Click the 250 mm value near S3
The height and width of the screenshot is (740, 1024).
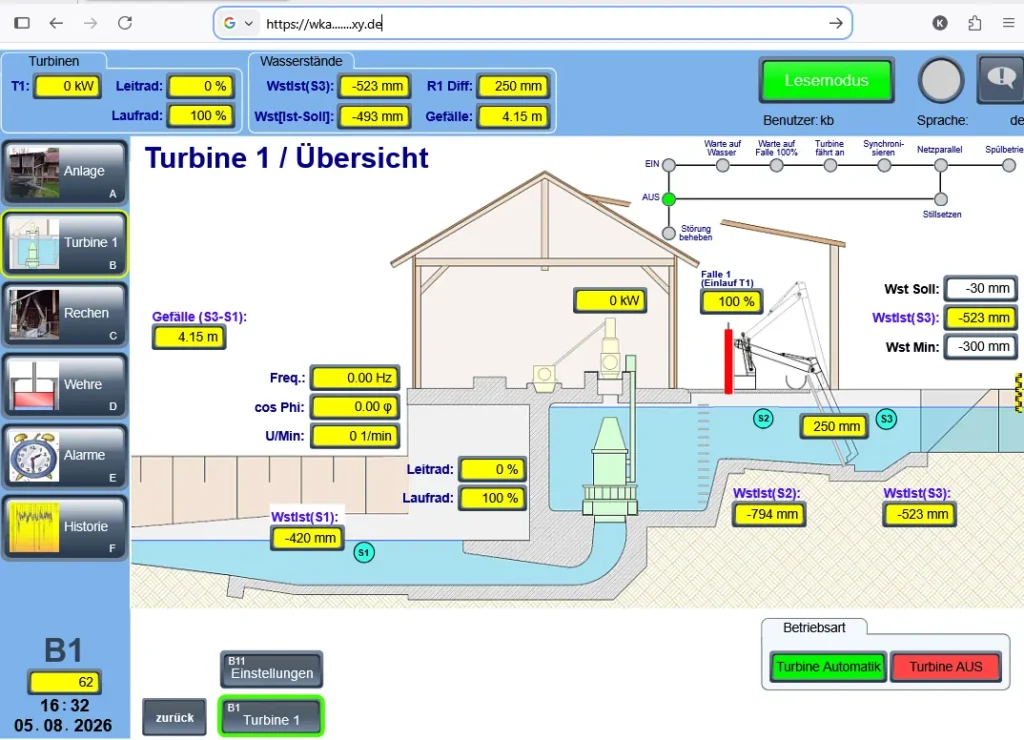click(835, 426)
